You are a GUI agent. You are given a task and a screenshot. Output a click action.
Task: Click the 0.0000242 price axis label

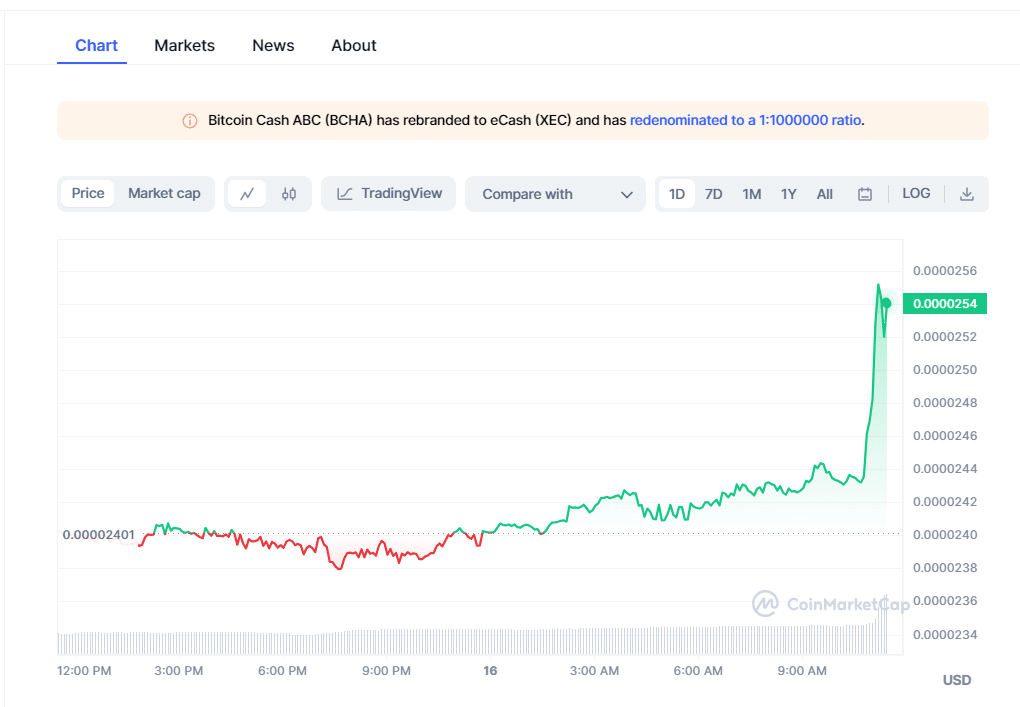[945, 501]
